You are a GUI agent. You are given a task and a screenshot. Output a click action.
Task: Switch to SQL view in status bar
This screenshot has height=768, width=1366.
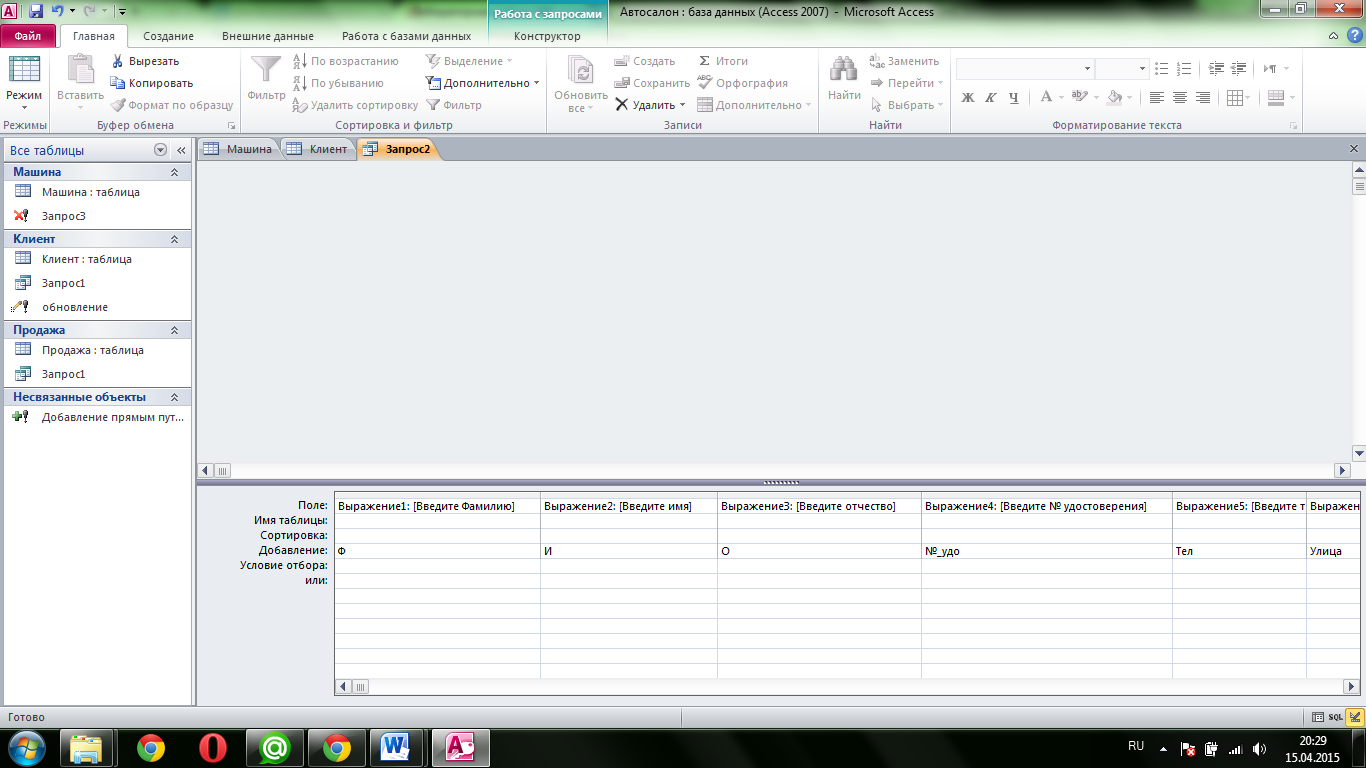(x=1336, y=717)
